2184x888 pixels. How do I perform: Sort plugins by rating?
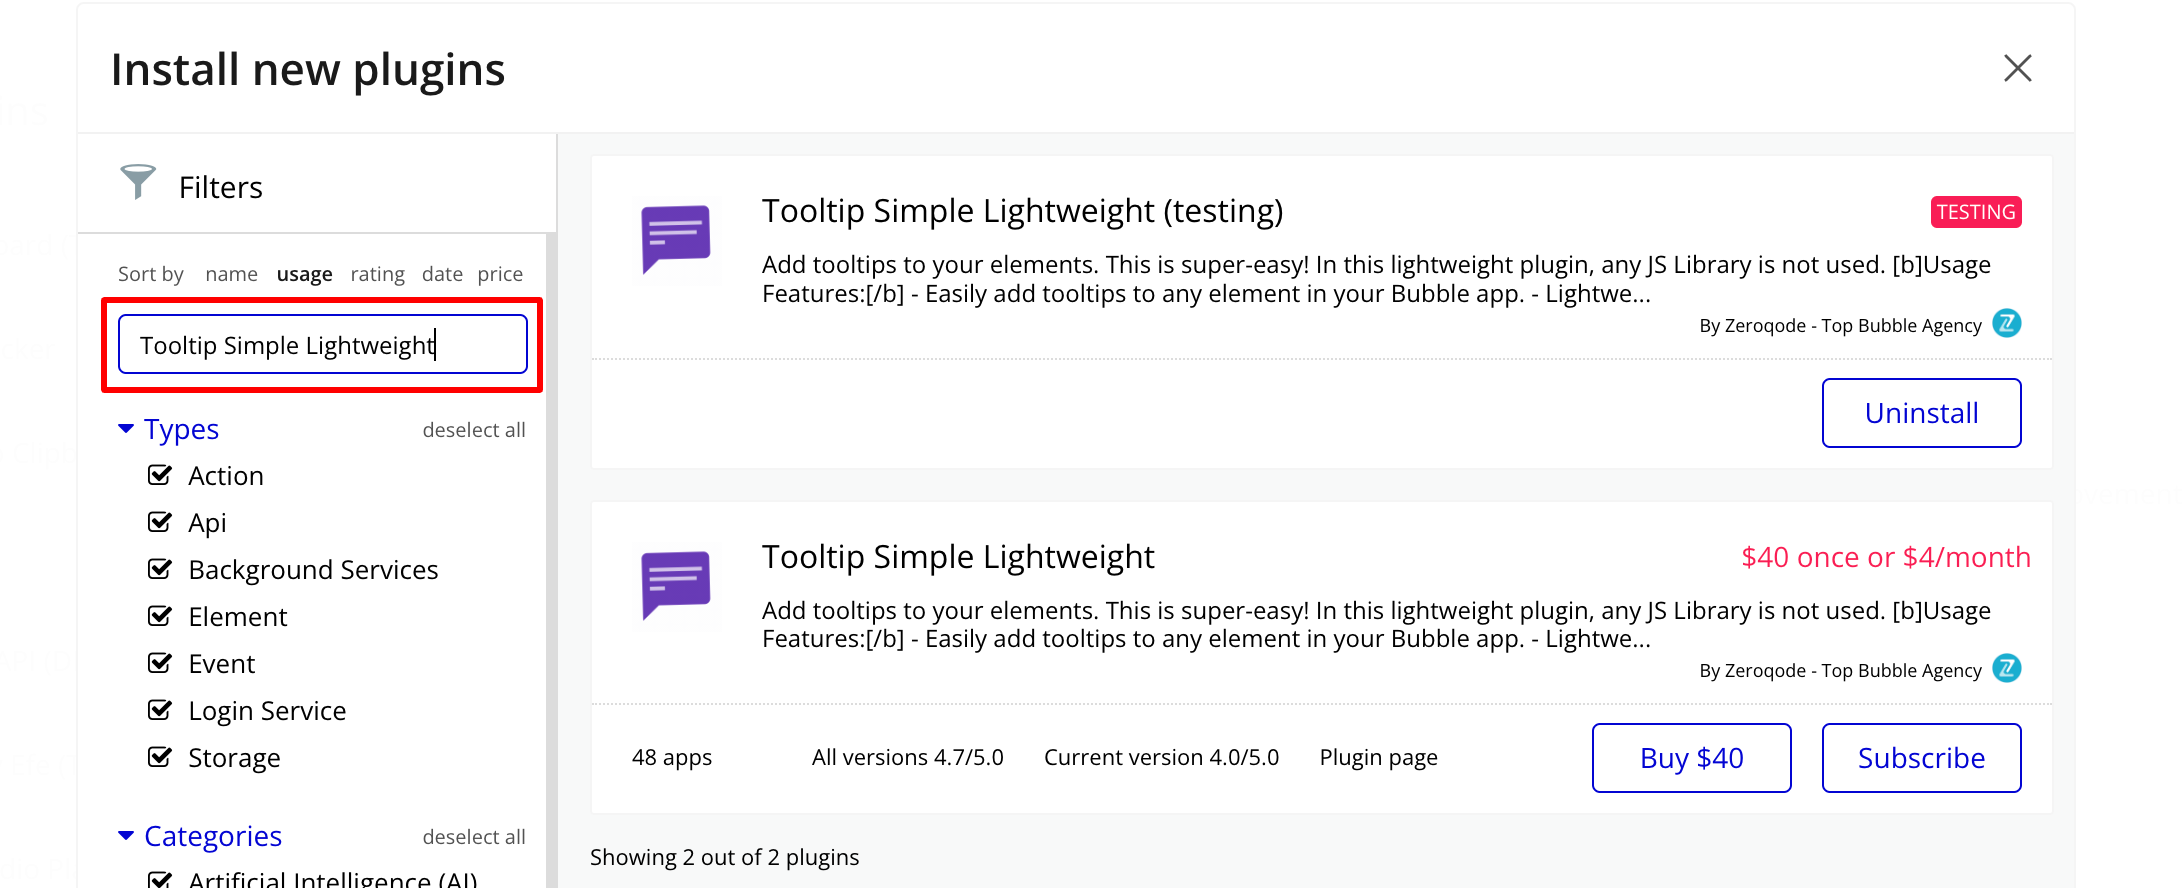(377, 274)
